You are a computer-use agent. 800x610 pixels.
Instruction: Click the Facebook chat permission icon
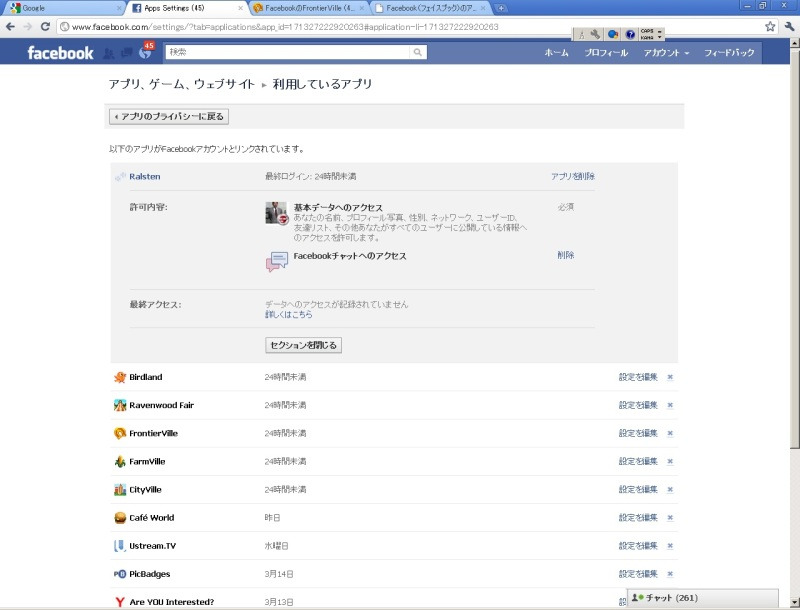[x=277, y=261]
